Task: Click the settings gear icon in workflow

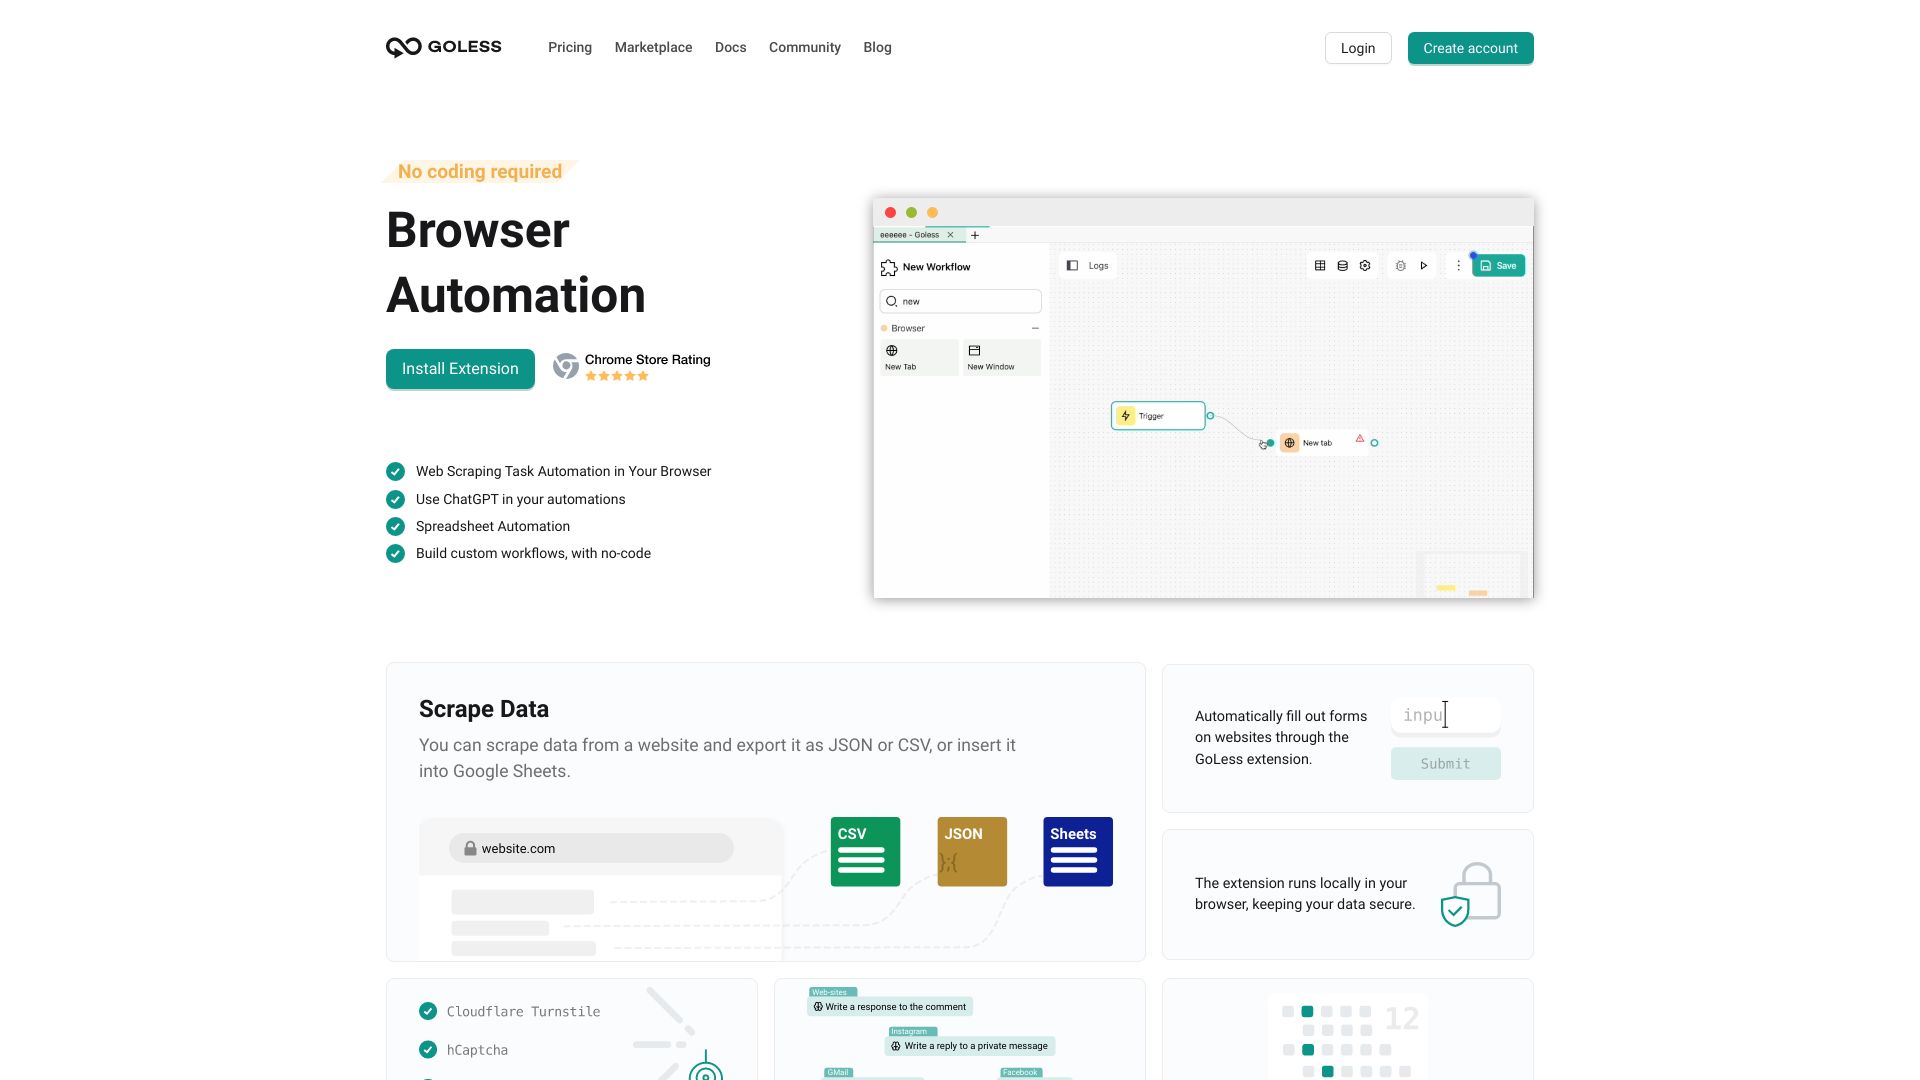Action: coord(1365,265)
